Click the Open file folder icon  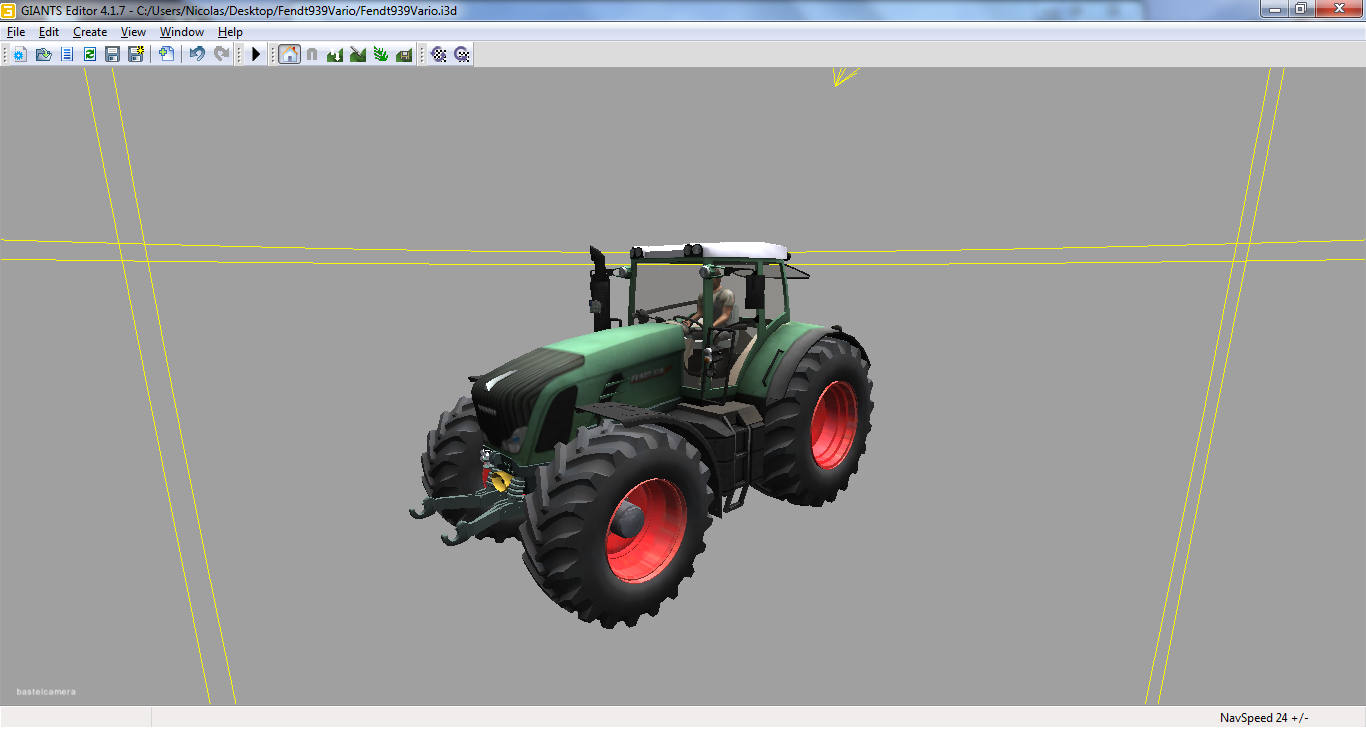43,54
